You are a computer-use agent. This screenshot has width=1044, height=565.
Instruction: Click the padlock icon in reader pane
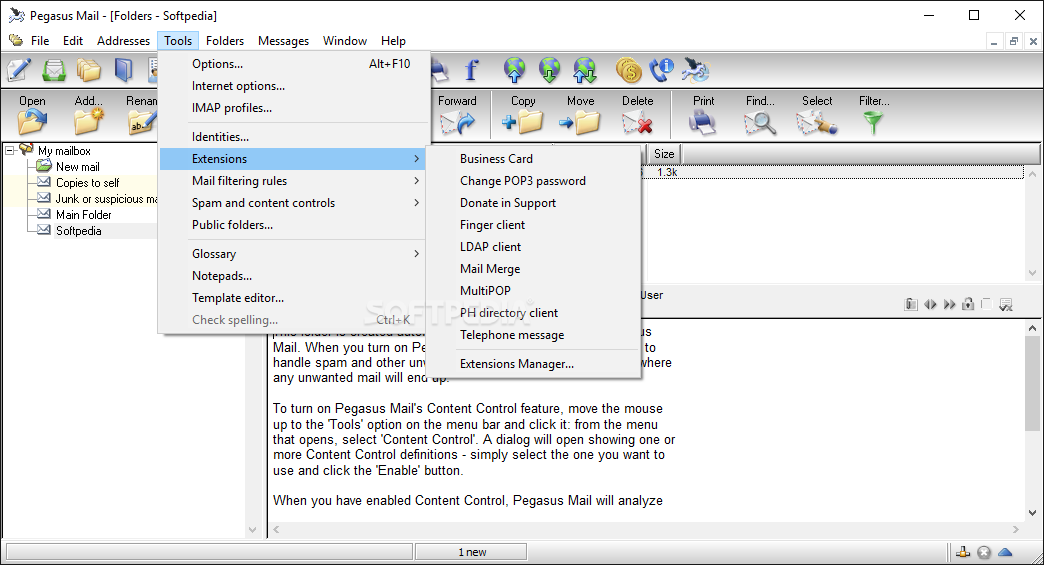click(968, 304)
